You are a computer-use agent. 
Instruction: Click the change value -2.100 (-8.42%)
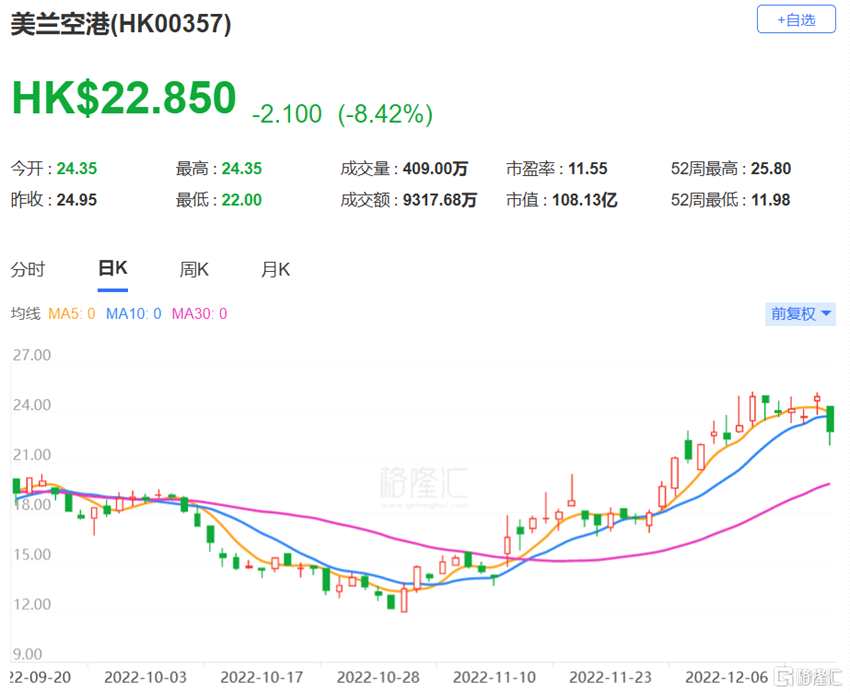click(342, 114)
